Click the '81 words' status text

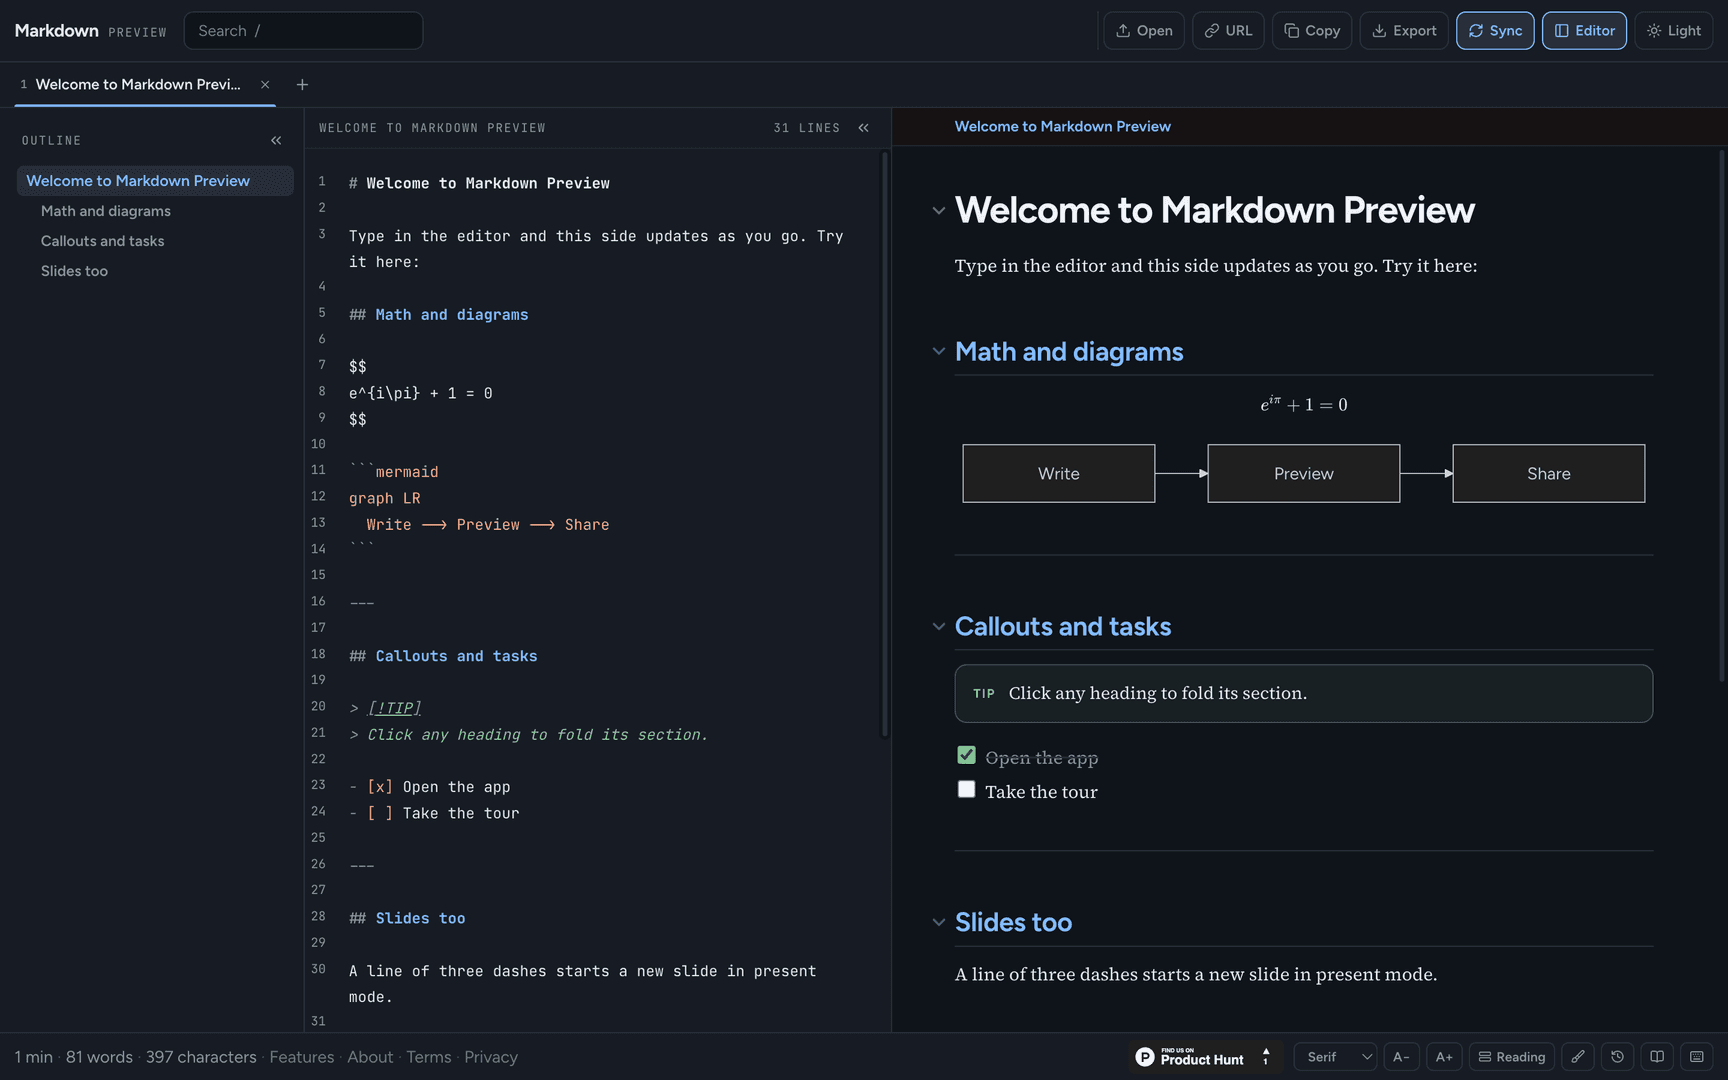coord(99,1057)
